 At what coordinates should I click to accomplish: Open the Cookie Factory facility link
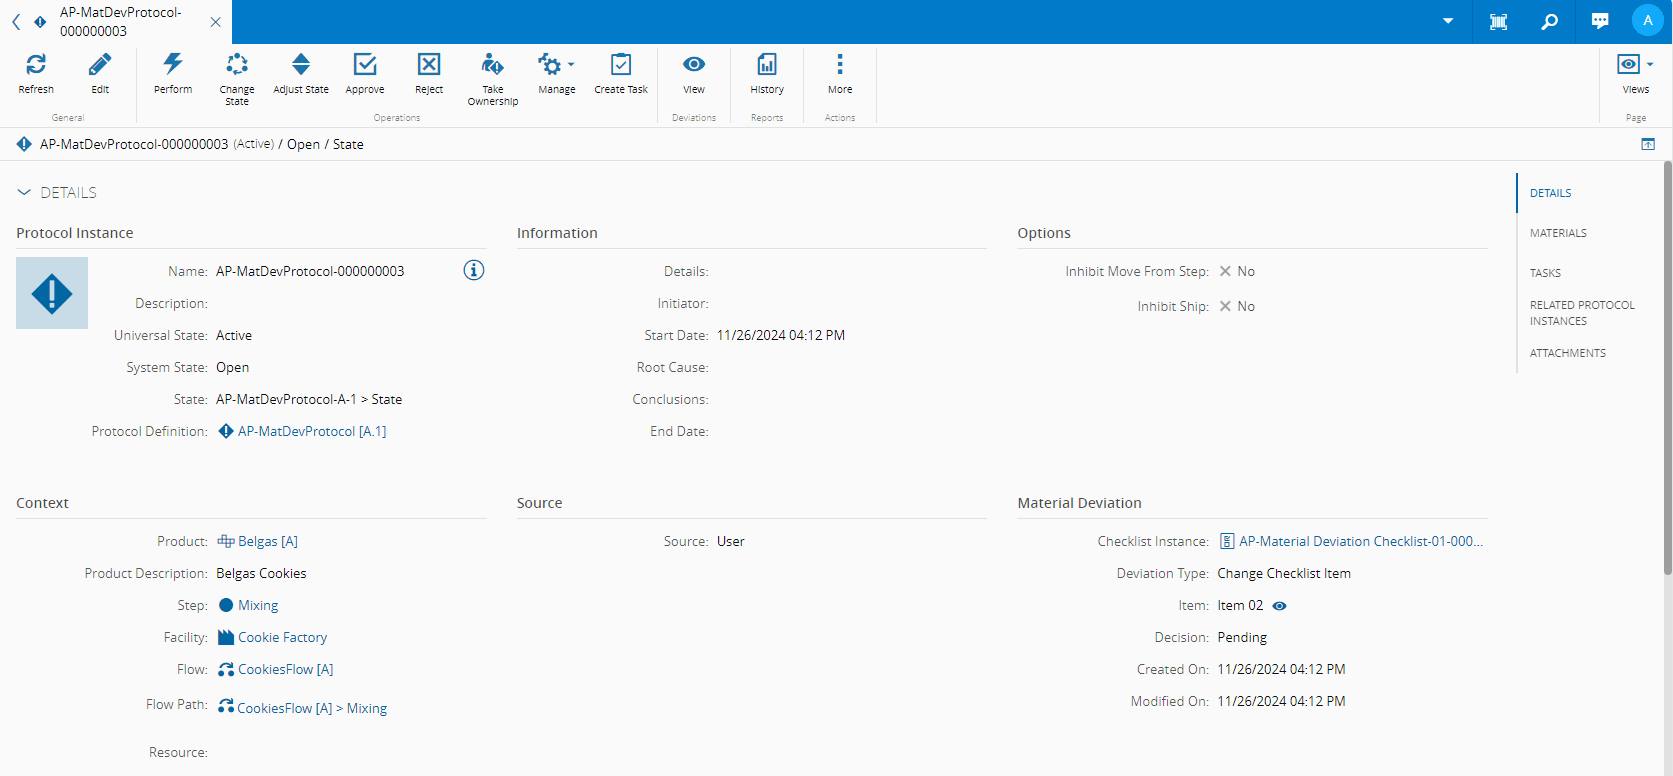tap(282, 638)
